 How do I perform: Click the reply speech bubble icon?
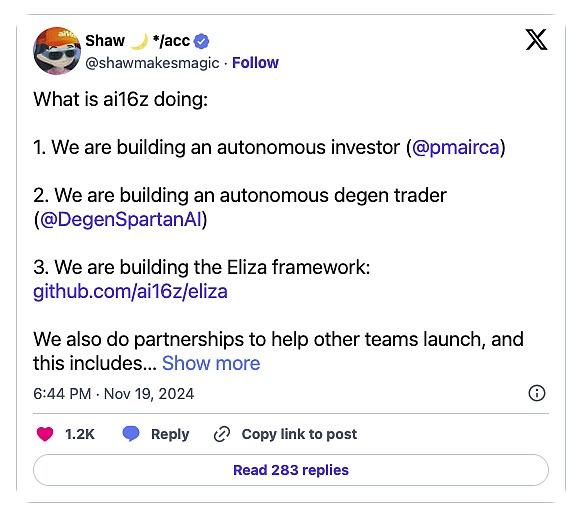pyautogui.click(x=131, y=433)
